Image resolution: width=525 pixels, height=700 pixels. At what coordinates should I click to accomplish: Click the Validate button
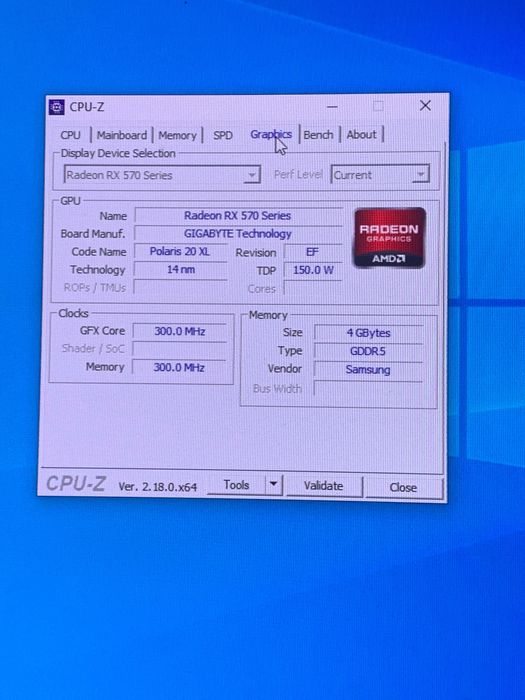click(324, 486)
